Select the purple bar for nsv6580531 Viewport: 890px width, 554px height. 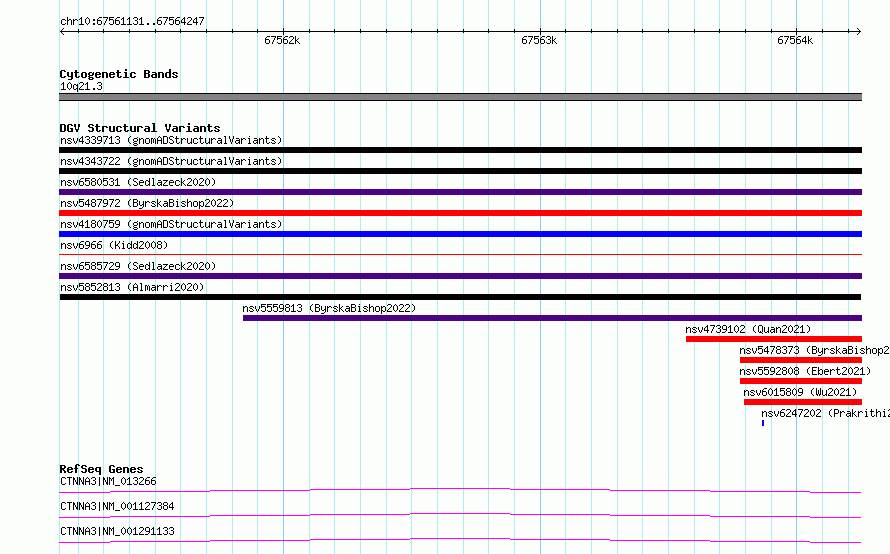click(460, 192)
